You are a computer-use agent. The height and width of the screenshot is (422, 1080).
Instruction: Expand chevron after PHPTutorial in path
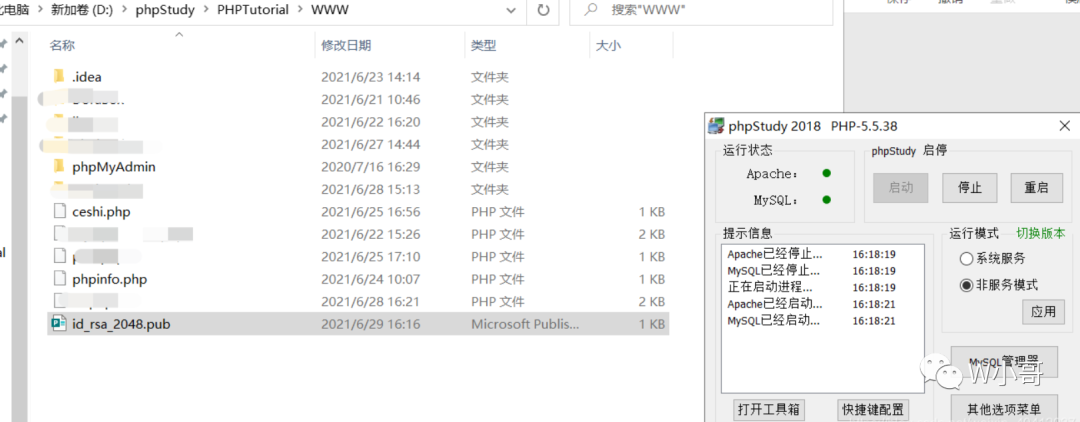pos(300,10)
